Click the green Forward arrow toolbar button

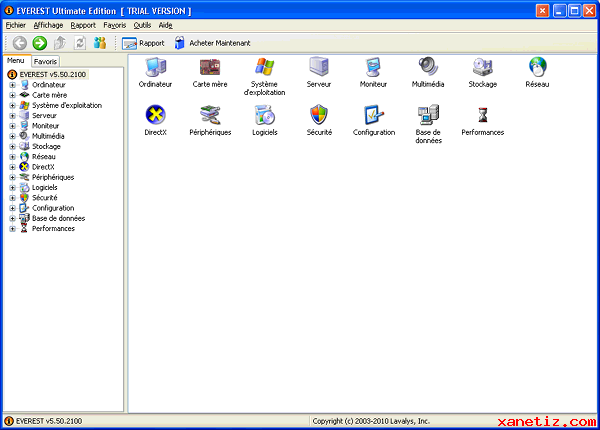[x=39, y=43]
